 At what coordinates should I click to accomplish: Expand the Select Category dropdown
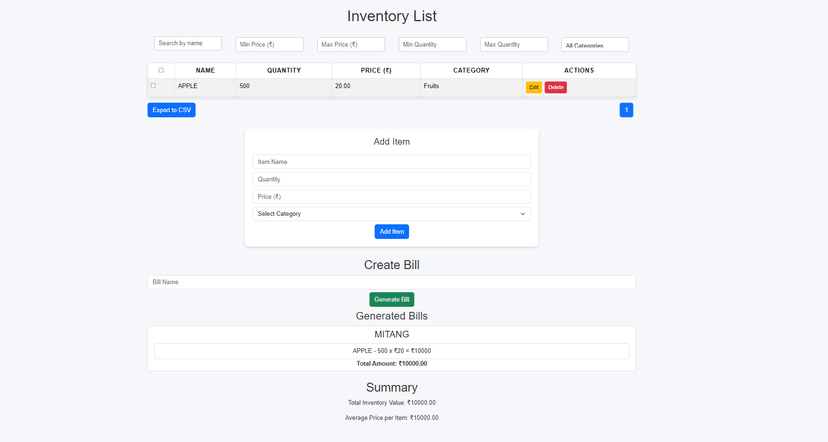tap(391, 213)
